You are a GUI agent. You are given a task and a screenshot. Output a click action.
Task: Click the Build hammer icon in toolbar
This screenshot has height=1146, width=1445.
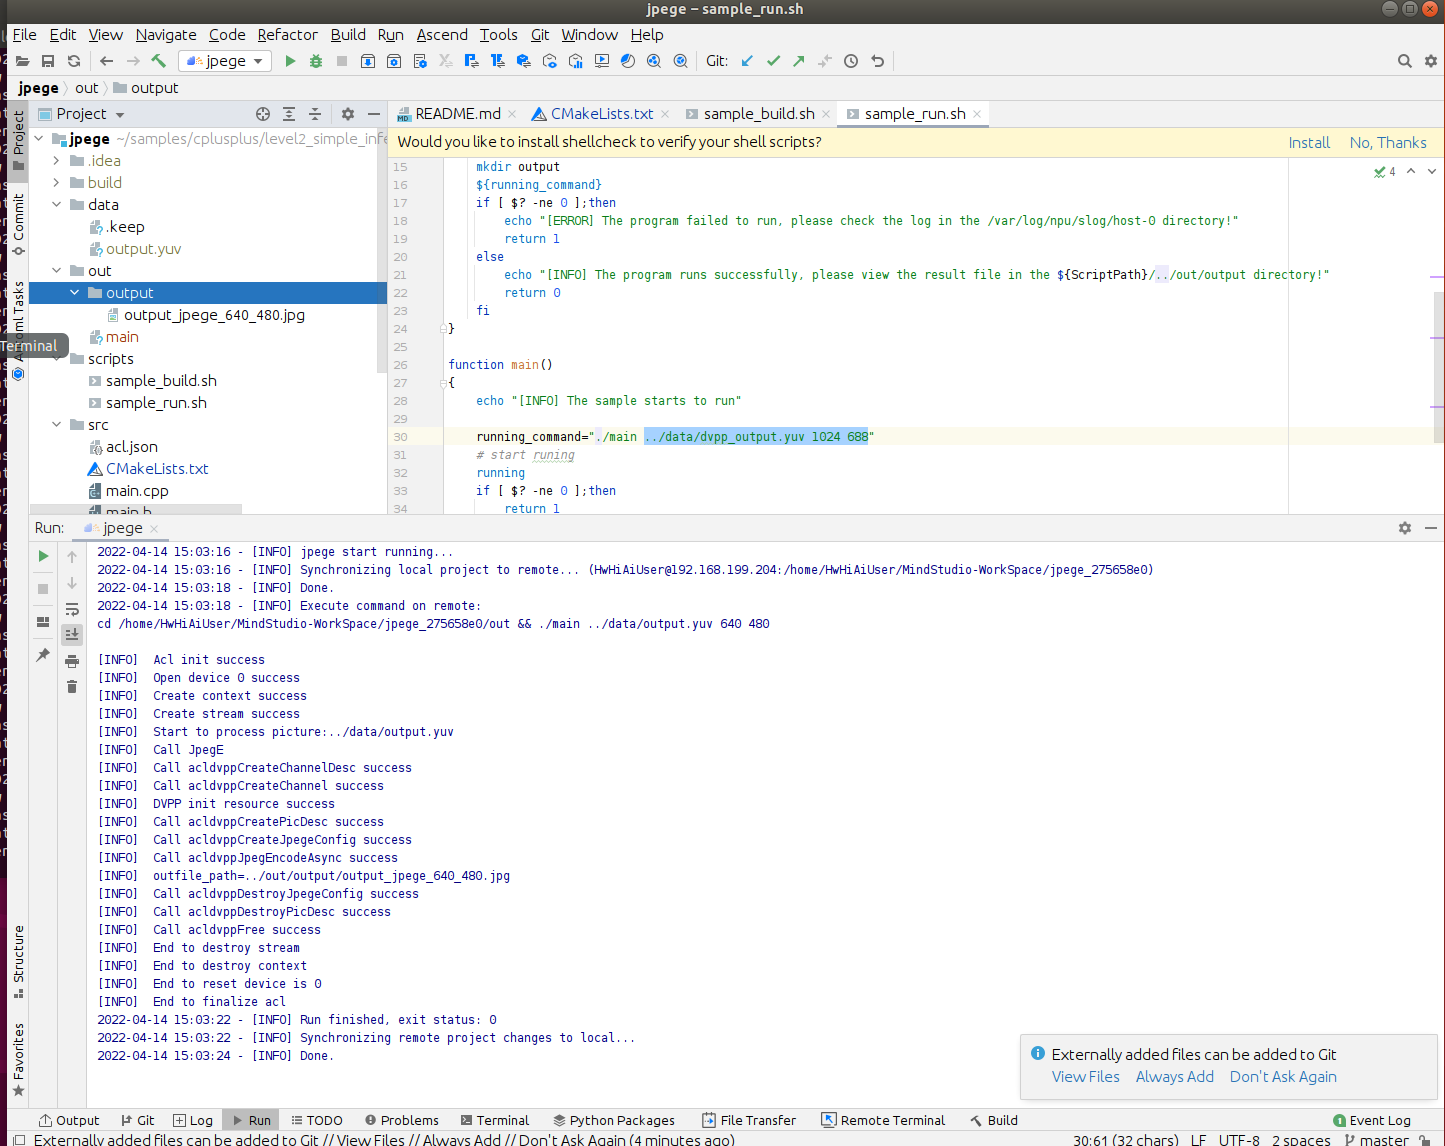pyautogui.click(x=158, y=61)
